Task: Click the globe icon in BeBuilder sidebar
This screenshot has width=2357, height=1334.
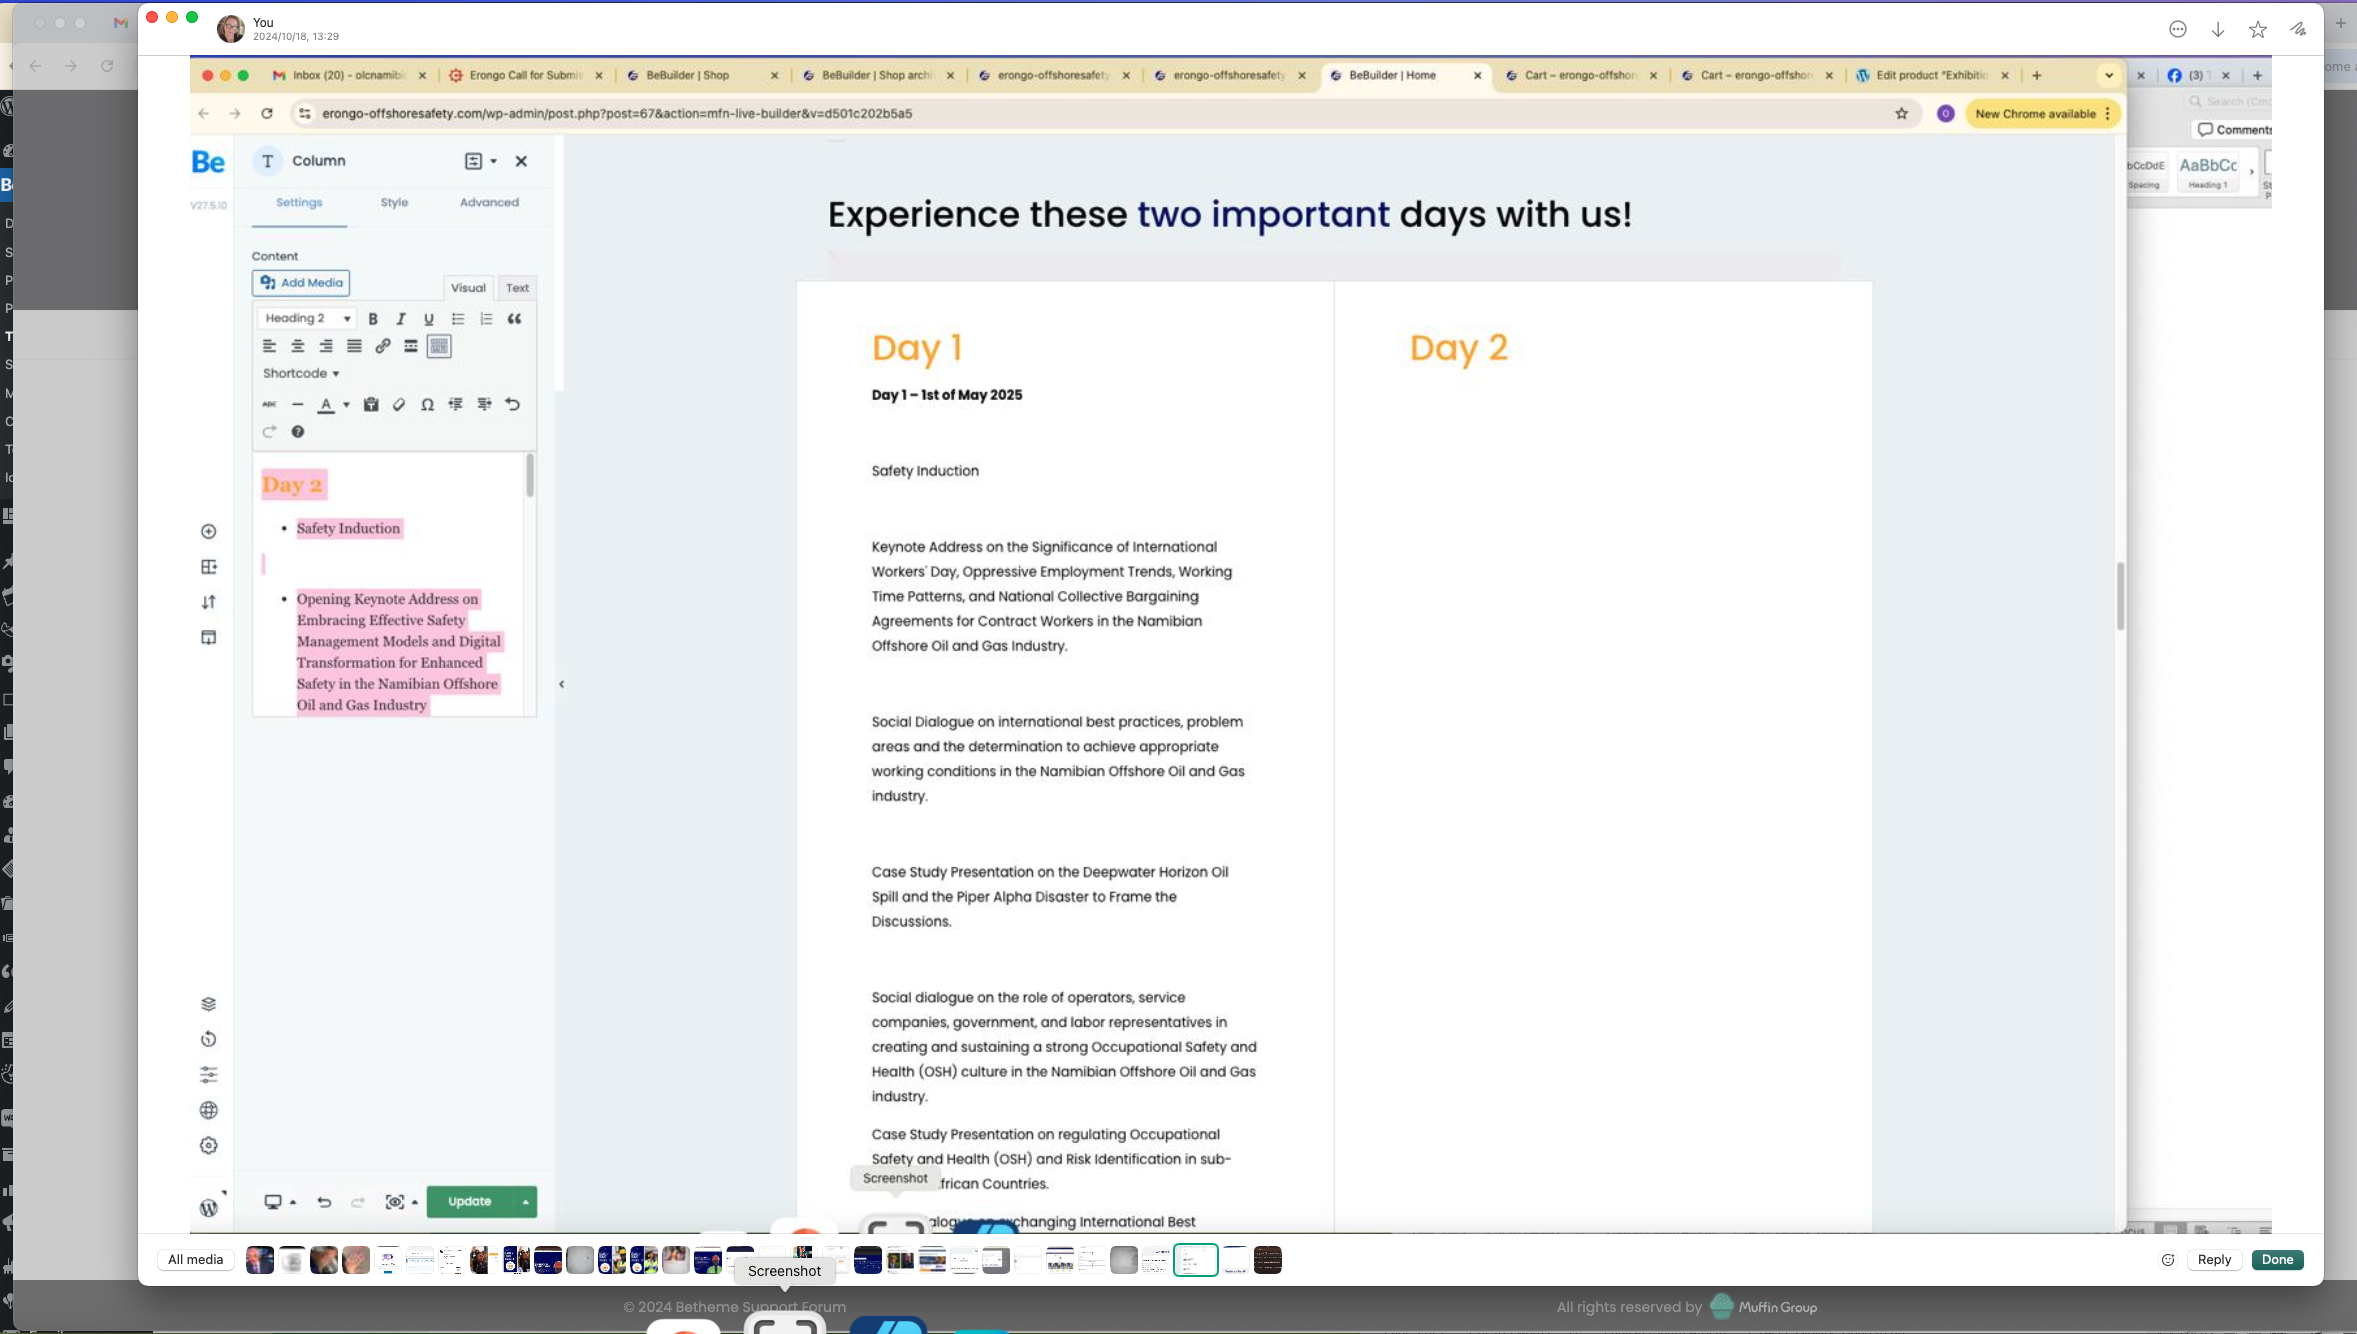Action: tap(208, 1110)
